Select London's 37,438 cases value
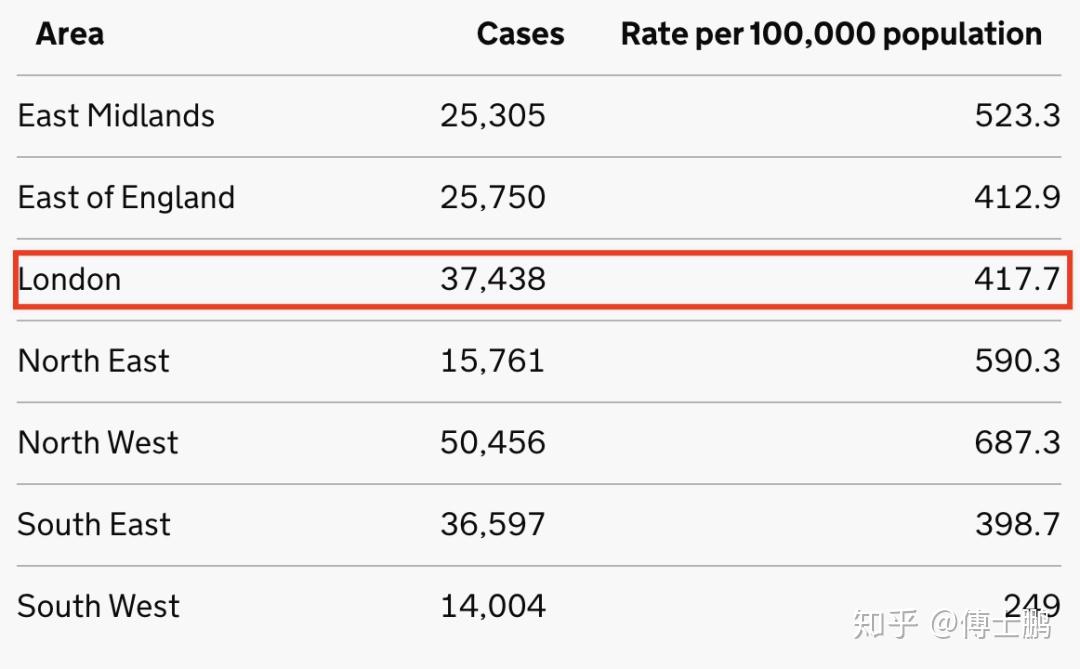This screenshot has height=669, width=1080. tap(493, 279)
